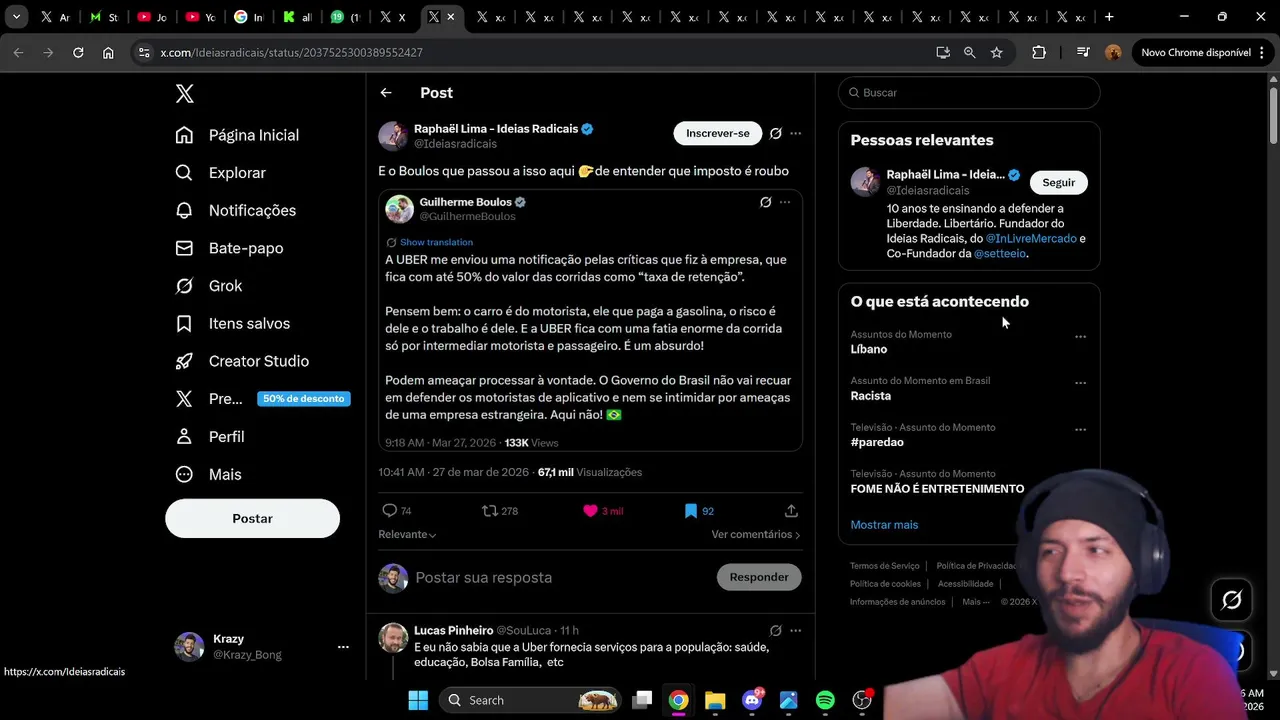This screenshot has width=1280, height=720.
Task: Open more options on Raphaël Lima's post
Action: click(796, 133)
